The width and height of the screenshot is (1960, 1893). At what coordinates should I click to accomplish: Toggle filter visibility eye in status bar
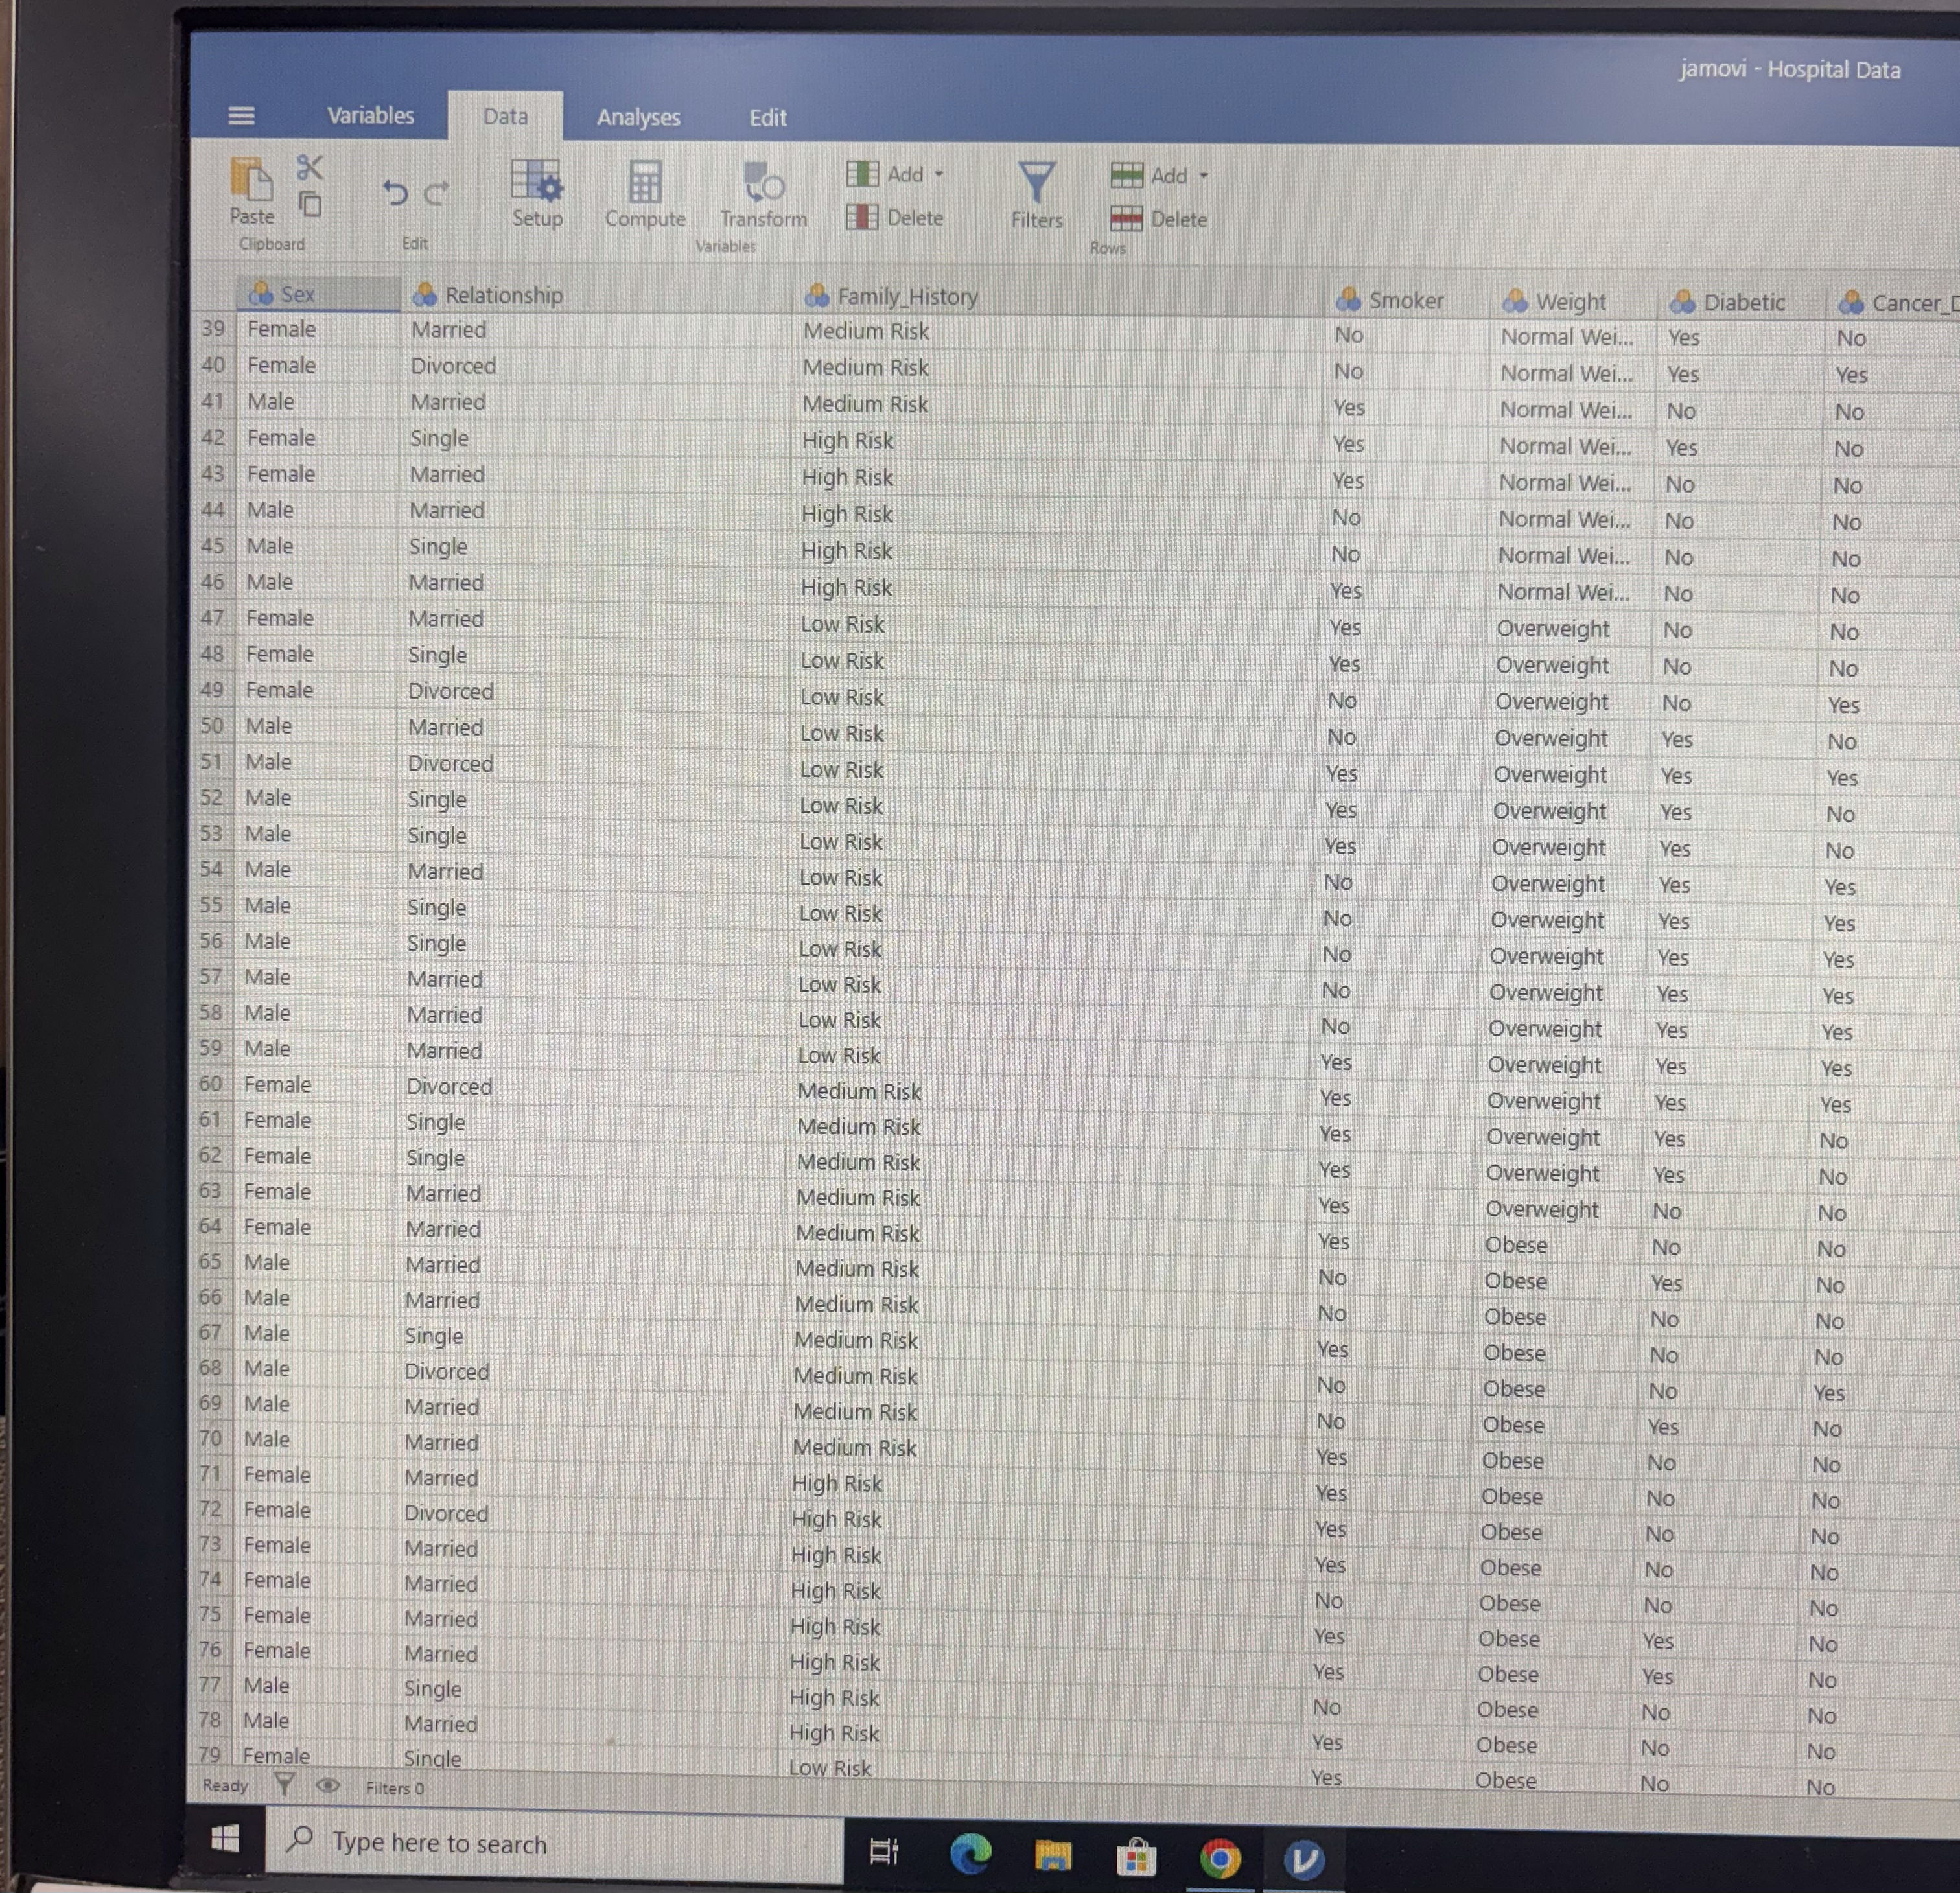point(327,1785)
